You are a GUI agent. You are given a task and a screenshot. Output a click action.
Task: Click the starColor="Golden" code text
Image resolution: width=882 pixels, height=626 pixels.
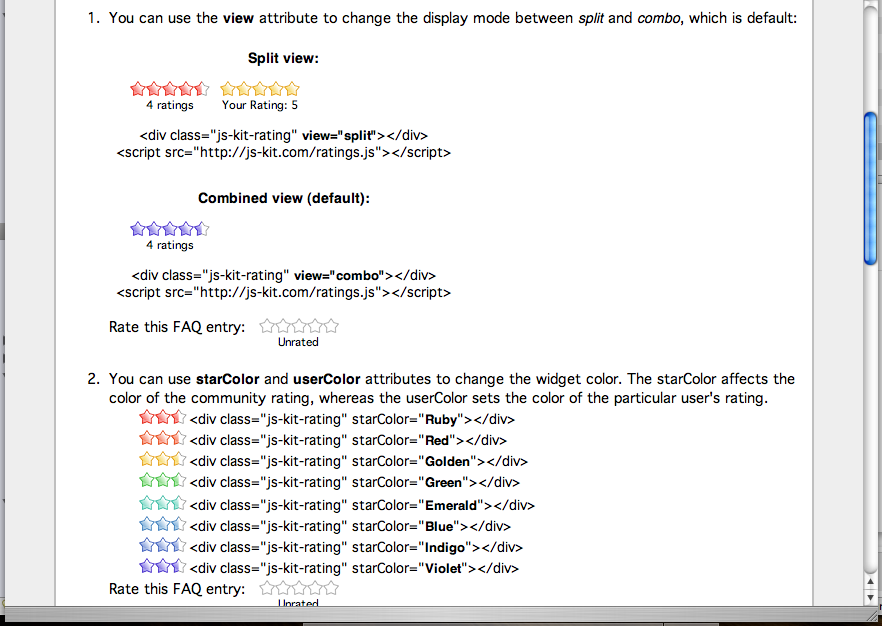tap(359, 461)
